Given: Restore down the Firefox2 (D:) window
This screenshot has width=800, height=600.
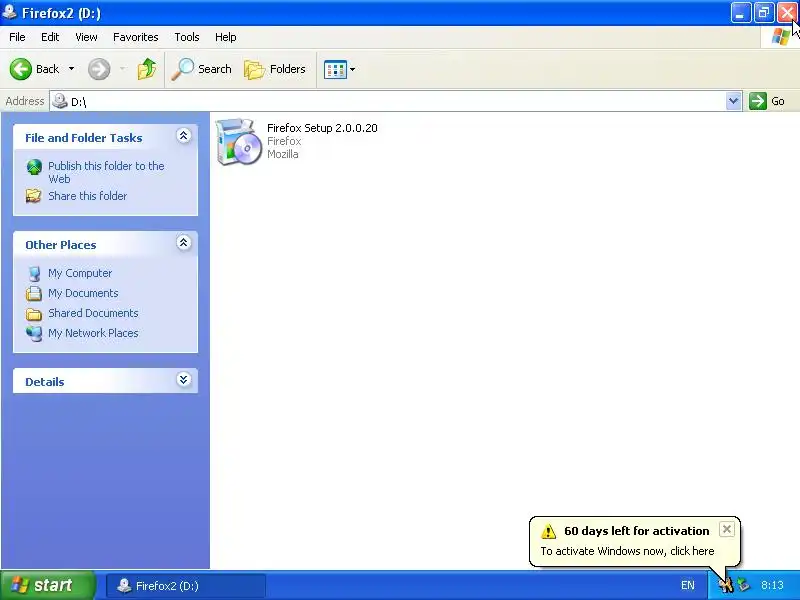Looking at the screenshot, I should click(x=764, y=13).
